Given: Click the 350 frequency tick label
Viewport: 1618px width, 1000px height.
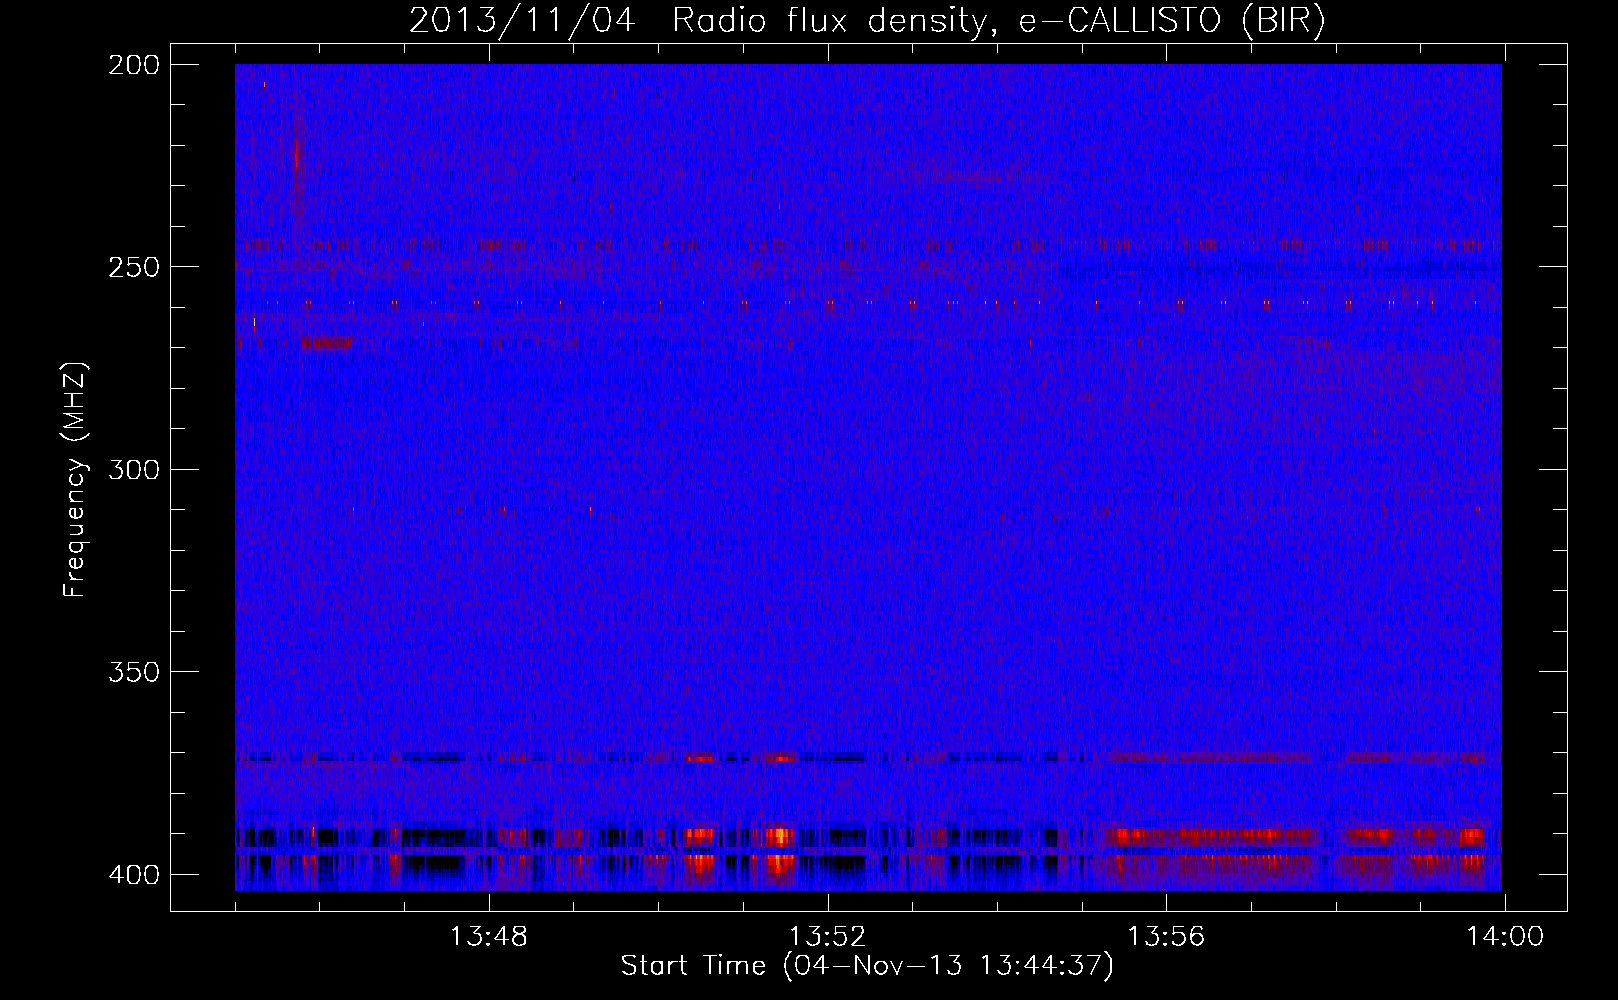Looking at the screenshot, I should click(133, 671).
